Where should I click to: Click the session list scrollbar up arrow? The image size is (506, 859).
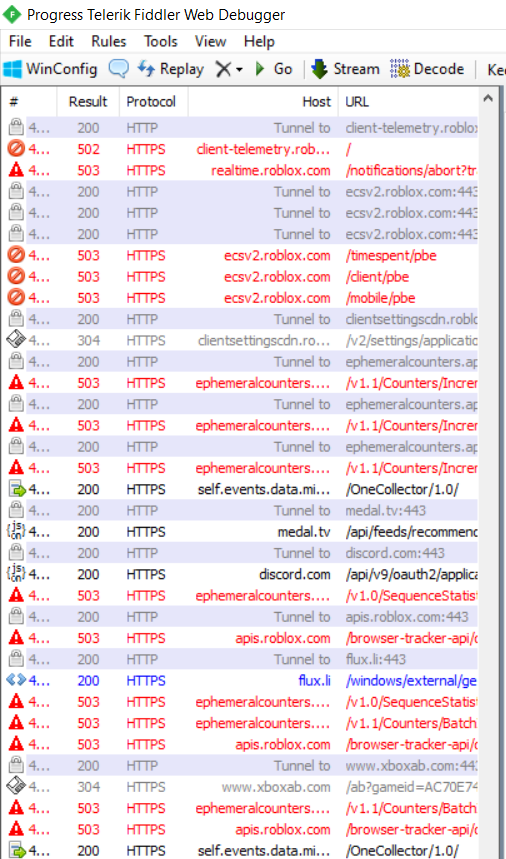coord(487,99)
